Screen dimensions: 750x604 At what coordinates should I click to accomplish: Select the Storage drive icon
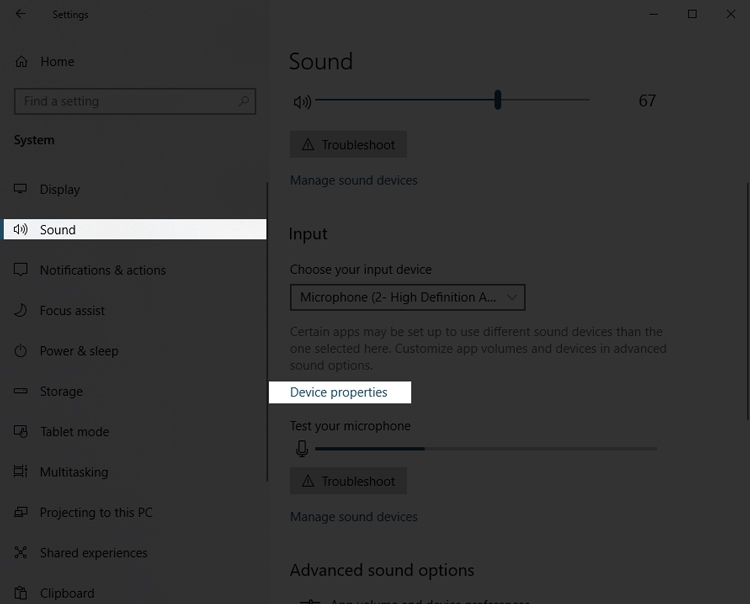[x=21, y=391]
